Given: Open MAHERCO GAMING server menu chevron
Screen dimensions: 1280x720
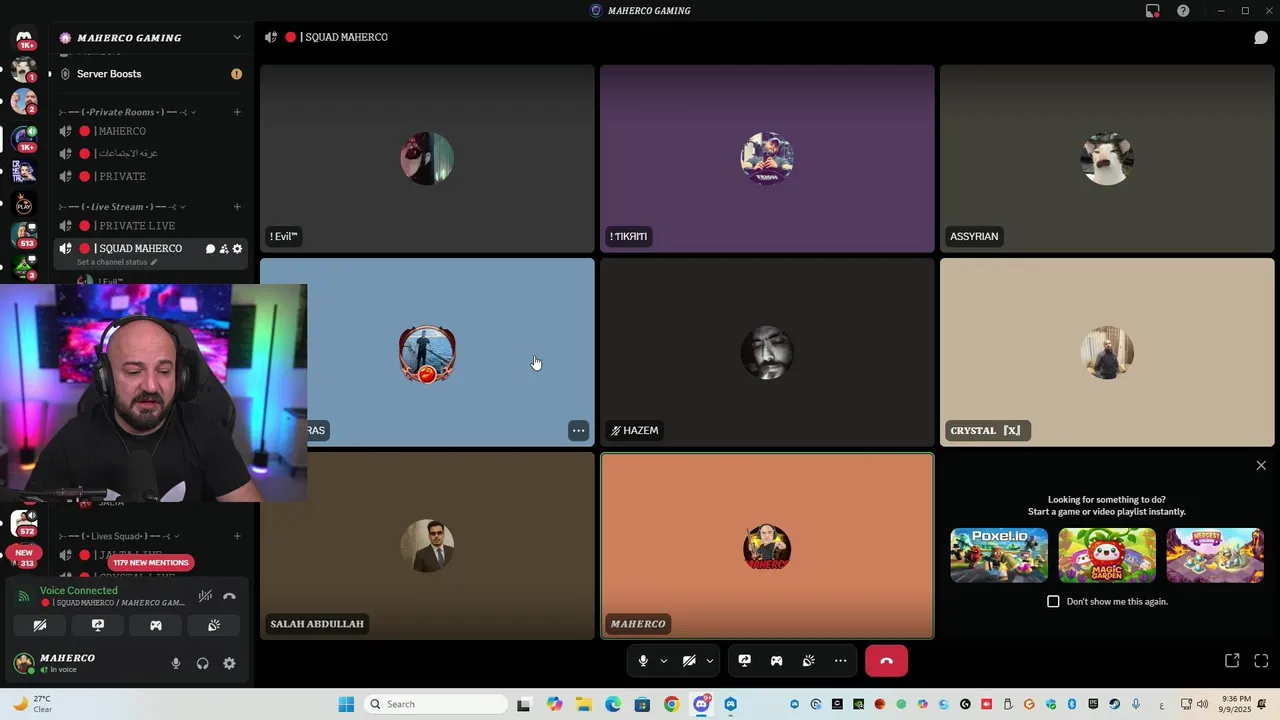Looking at the screenshot, I should coord(237,38).
